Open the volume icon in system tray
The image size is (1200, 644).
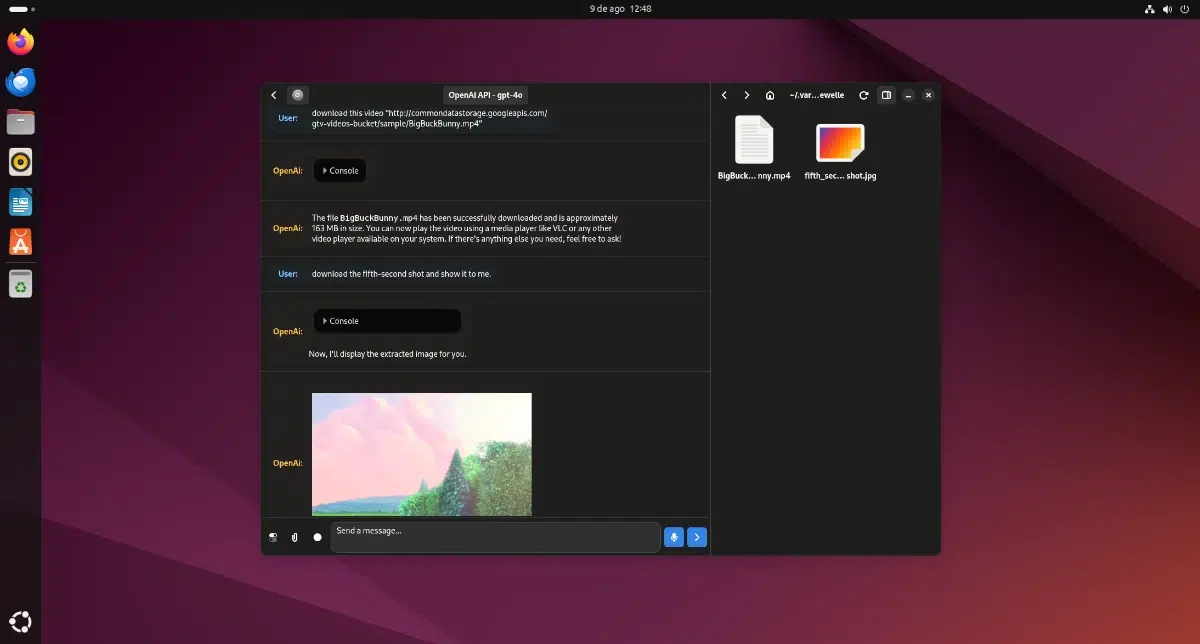pos(1168,8)
